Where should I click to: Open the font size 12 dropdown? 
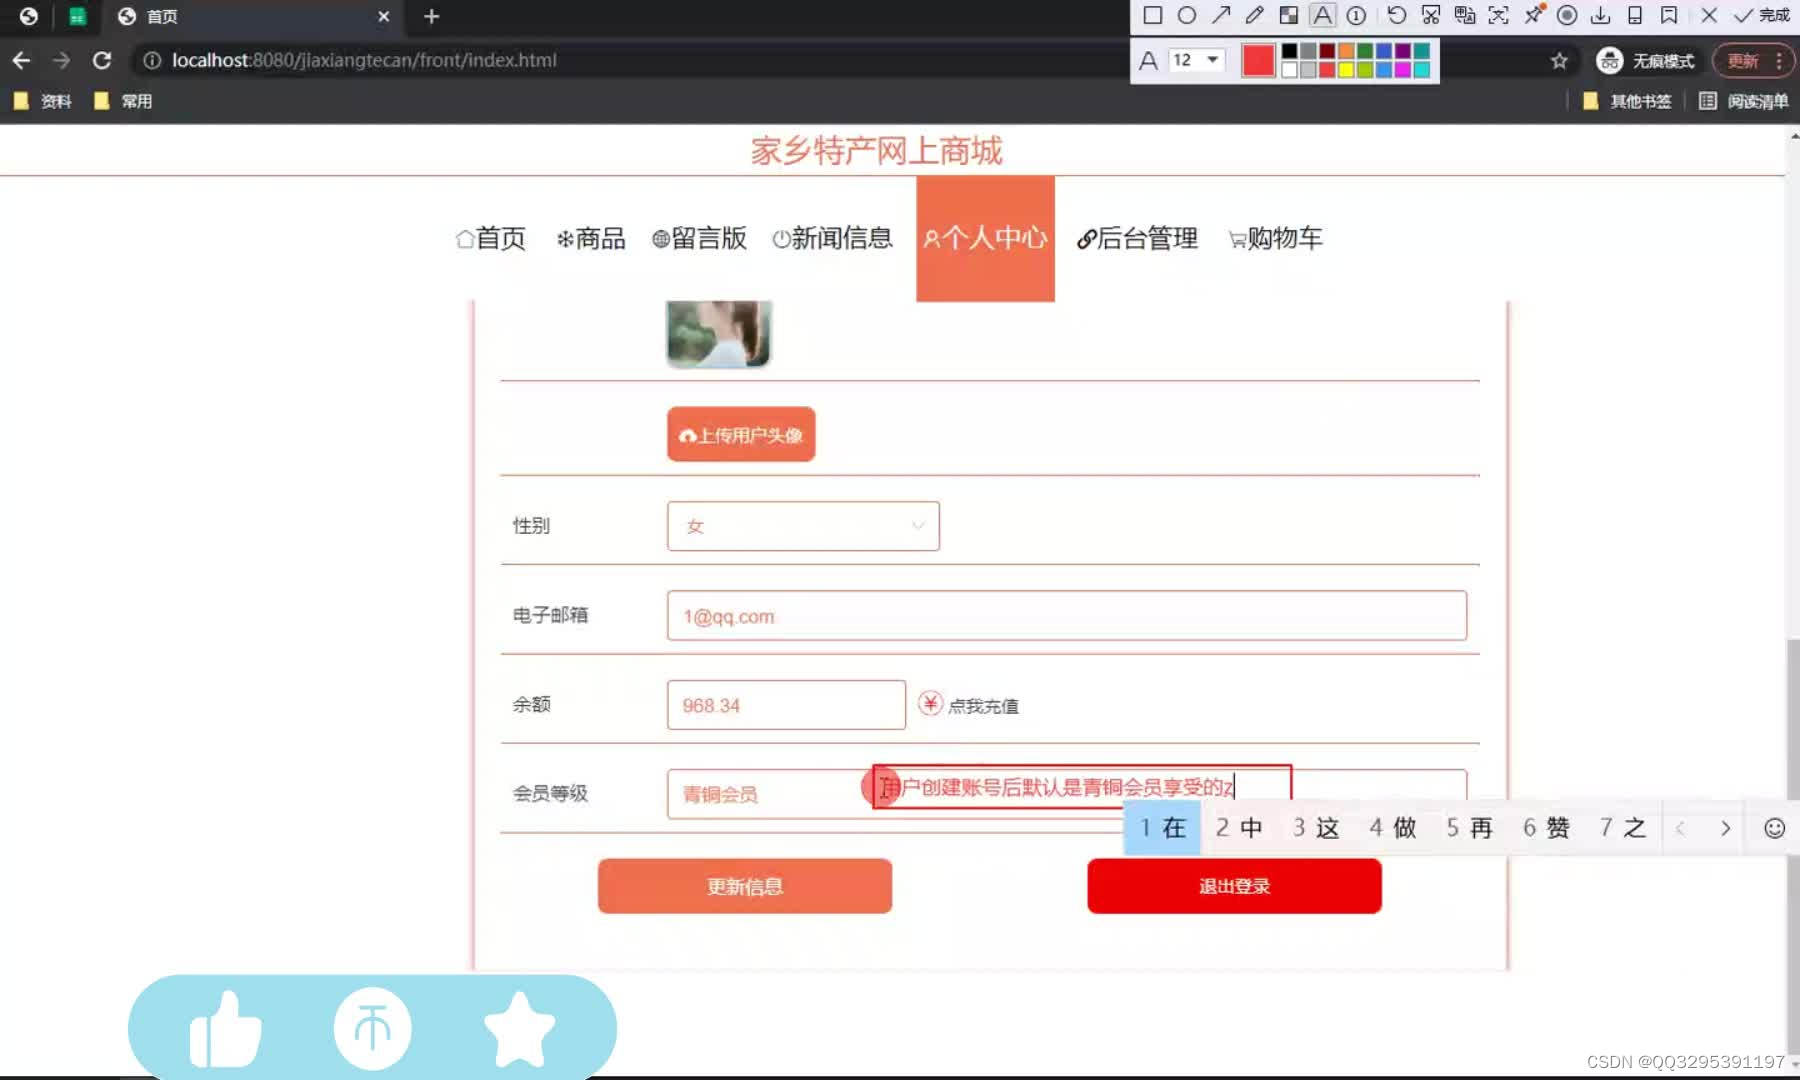tap(1196, 60)
